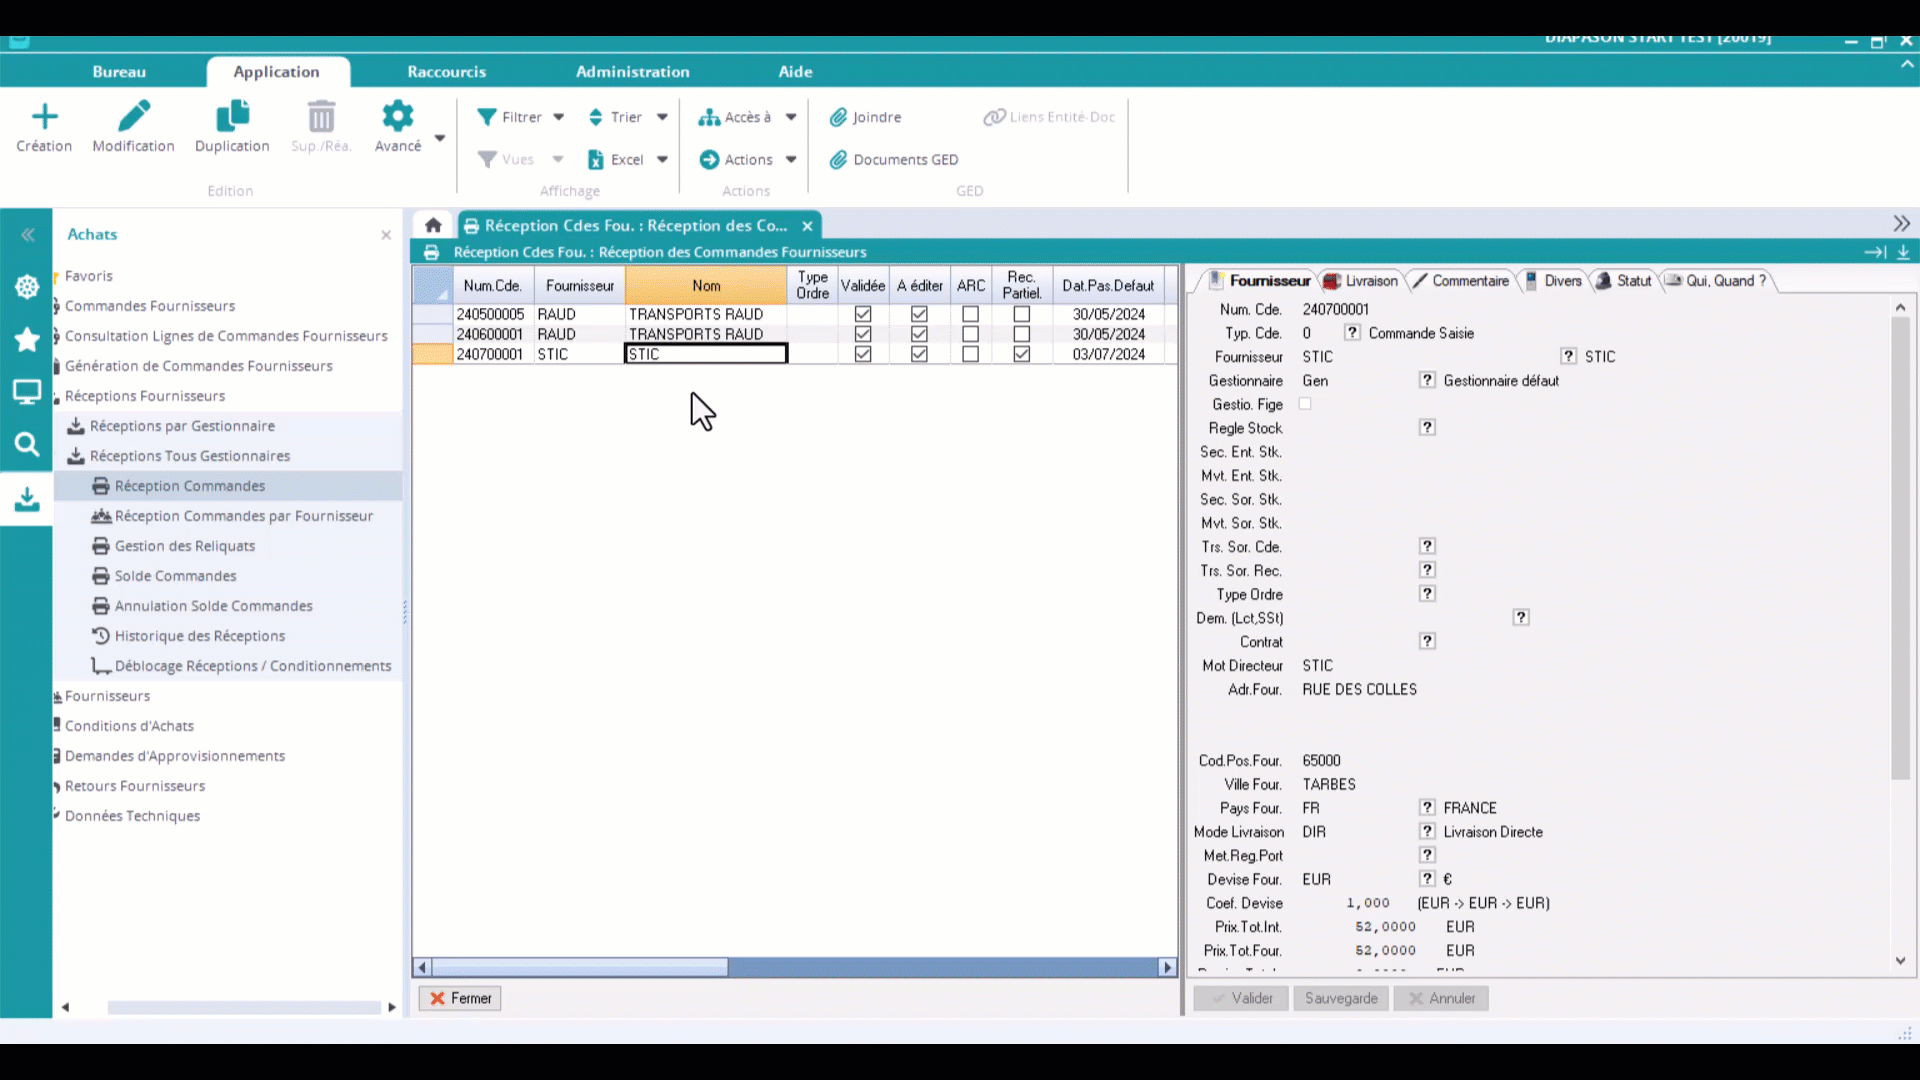
Task: Click the Fermer button
Action: click(x=460, y=998)
